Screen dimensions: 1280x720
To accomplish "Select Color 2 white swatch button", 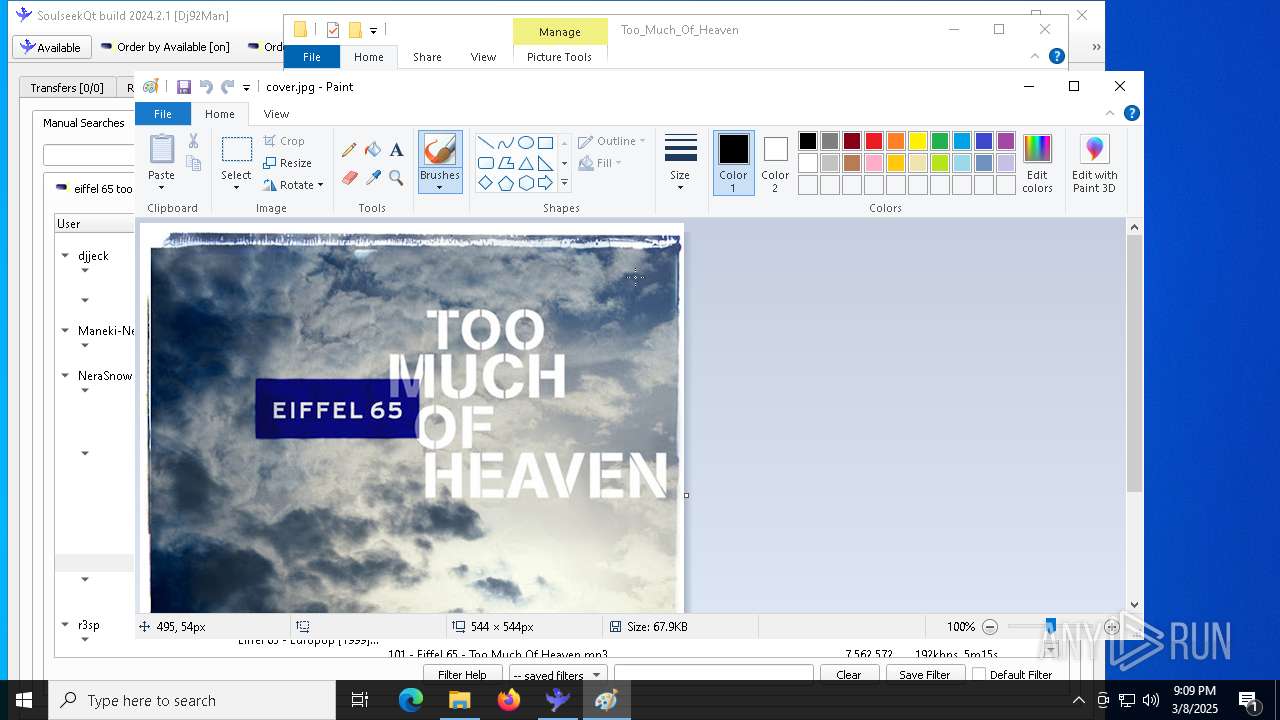I will pos(775,163).
